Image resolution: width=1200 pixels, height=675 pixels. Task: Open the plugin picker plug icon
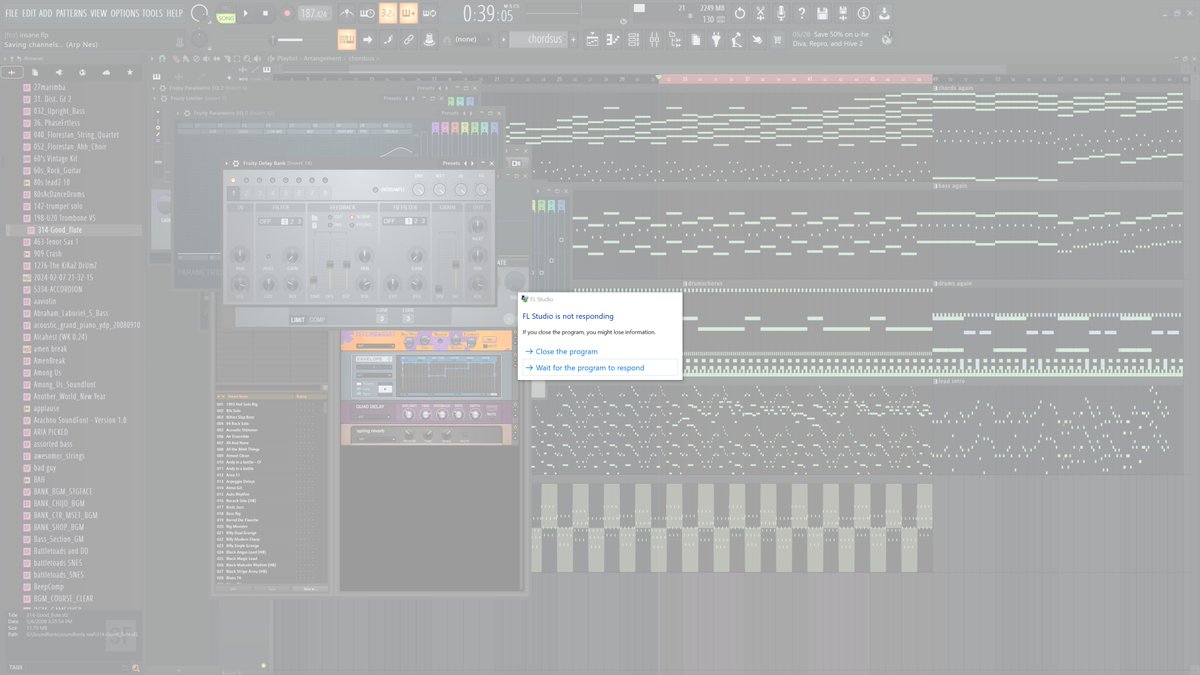tap(716, 39)
